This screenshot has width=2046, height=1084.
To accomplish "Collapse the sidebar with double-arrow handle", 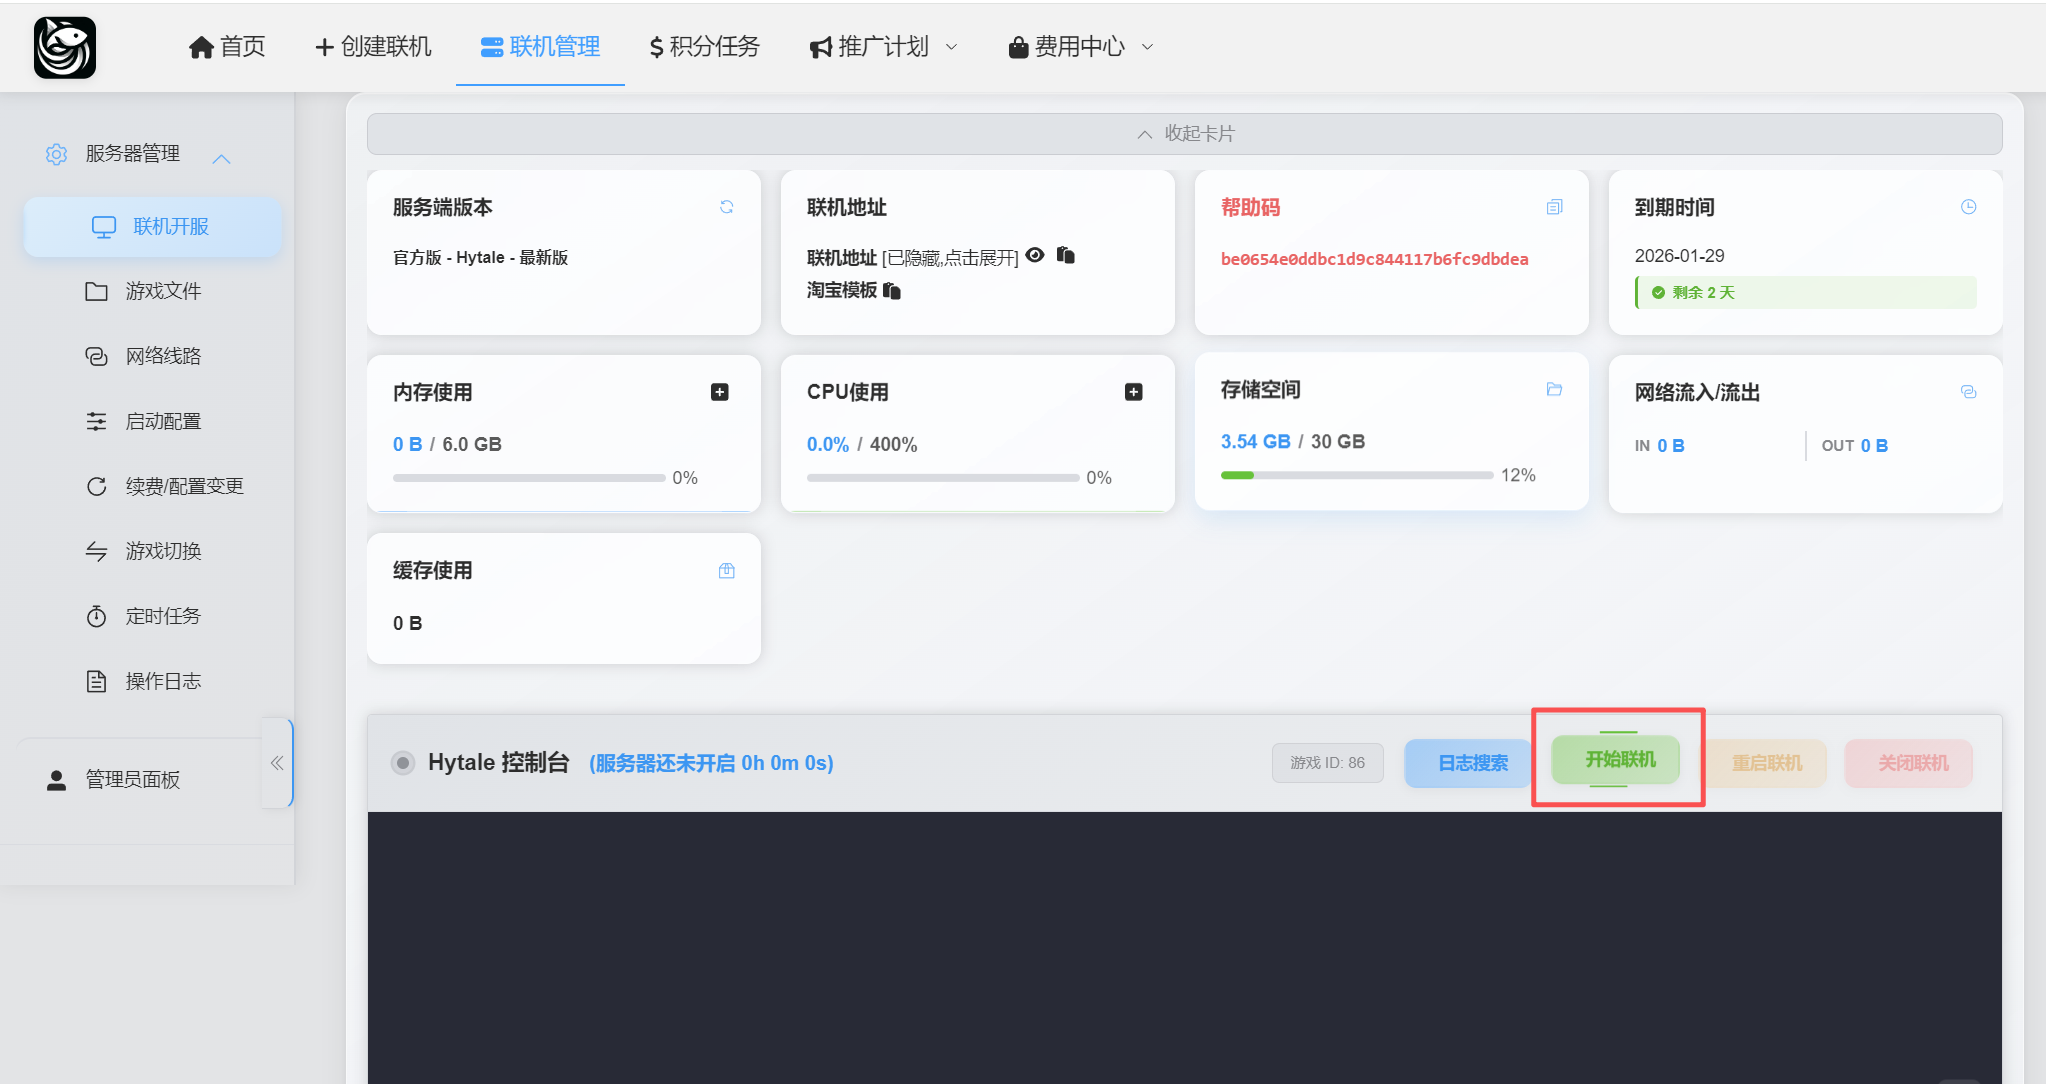I will coord(277,763).
